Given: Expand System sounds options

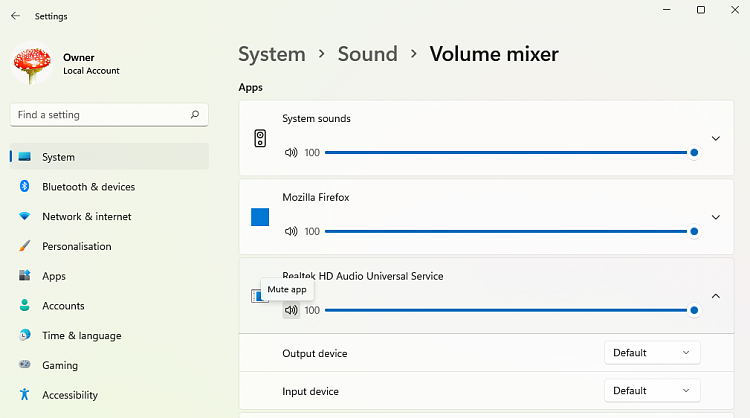Looking at the screenshot, I should pyautogui.click(x=715, y=138).
